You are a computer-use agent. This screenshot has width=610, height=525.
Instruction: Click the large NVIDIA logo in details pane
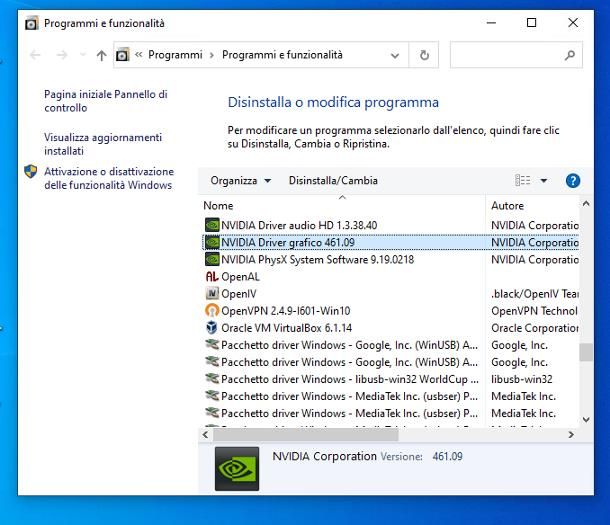[x=237, y=469]
